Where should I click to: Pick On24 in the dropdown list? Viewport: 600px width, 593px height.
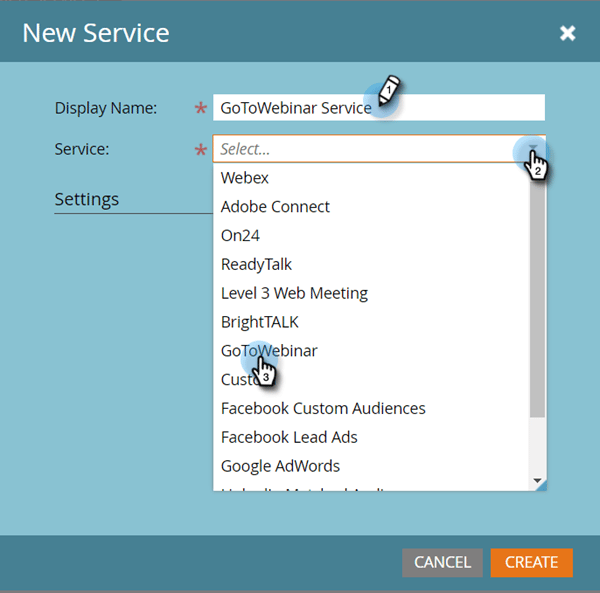coord(371,236)
